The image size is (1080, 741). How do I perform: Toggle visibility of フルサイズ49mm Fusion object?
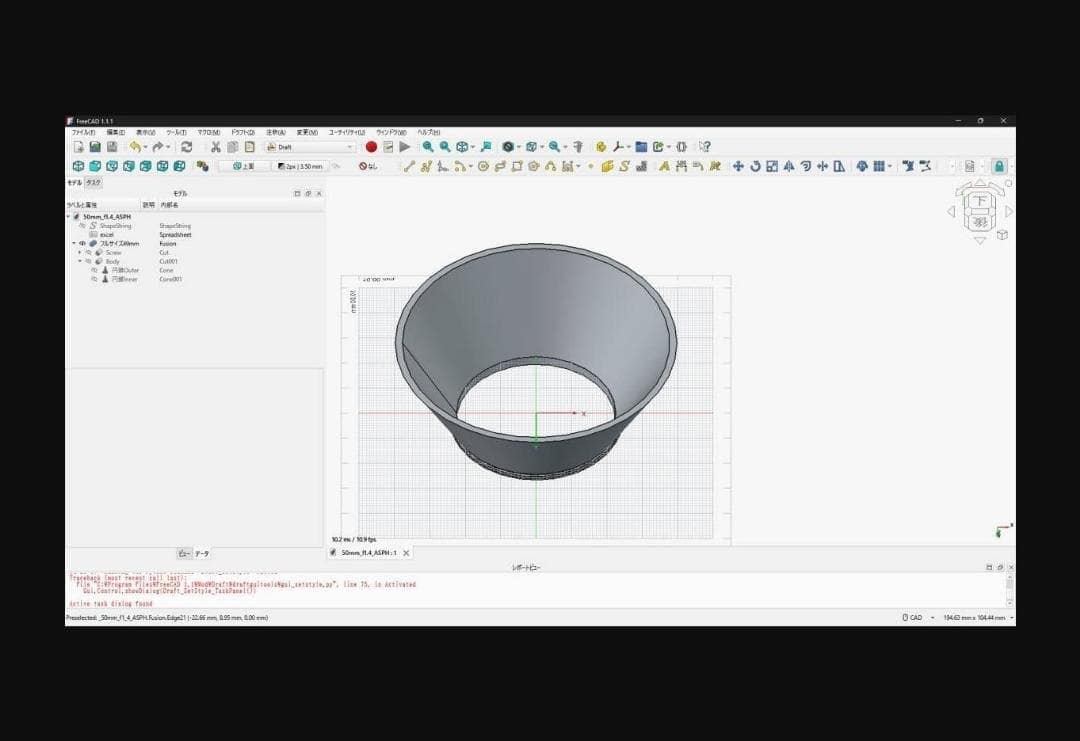83,244
